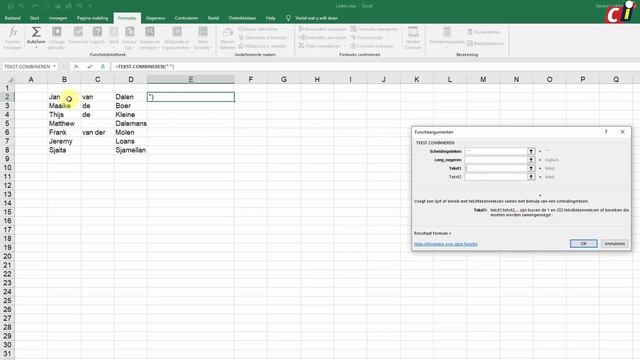The height and width of the screenshot is (360, 640).
Task: Switch to the Start tab
Action: click(35, 18)
